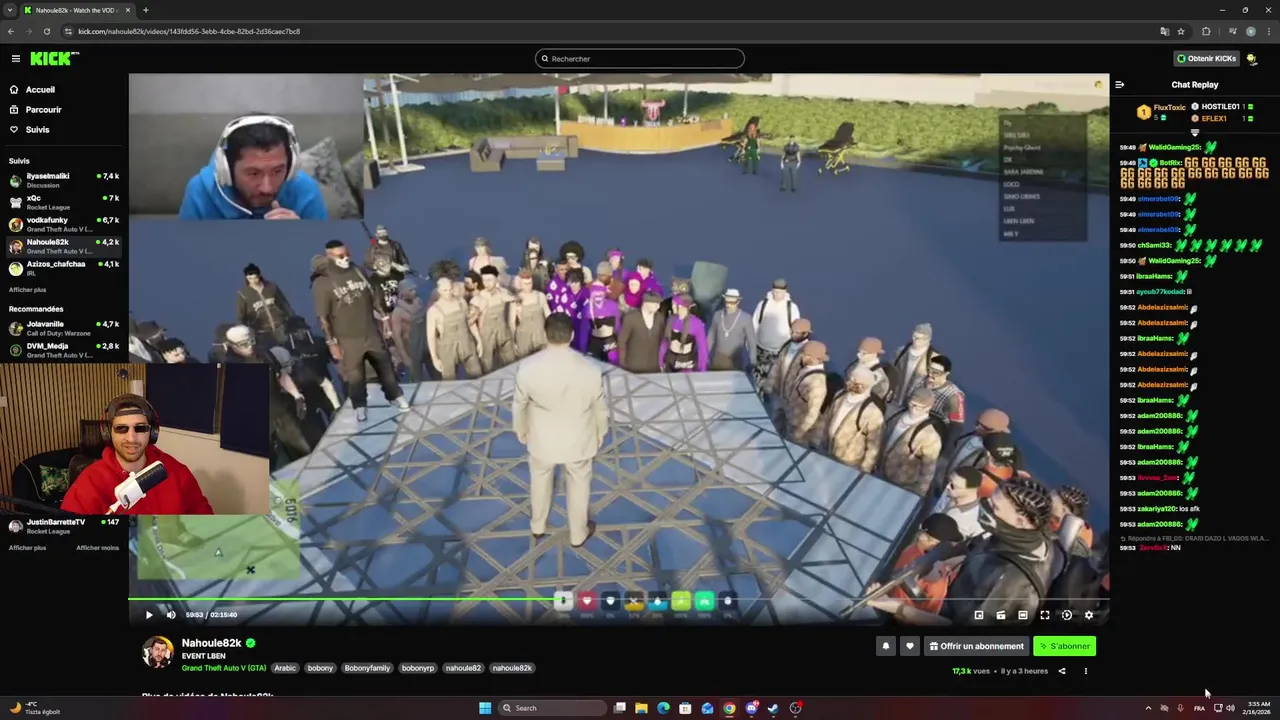Open Nahoule82k channel name link
Image resolution: width=1280 pixels, height=720 pixels.
[211, 643]
